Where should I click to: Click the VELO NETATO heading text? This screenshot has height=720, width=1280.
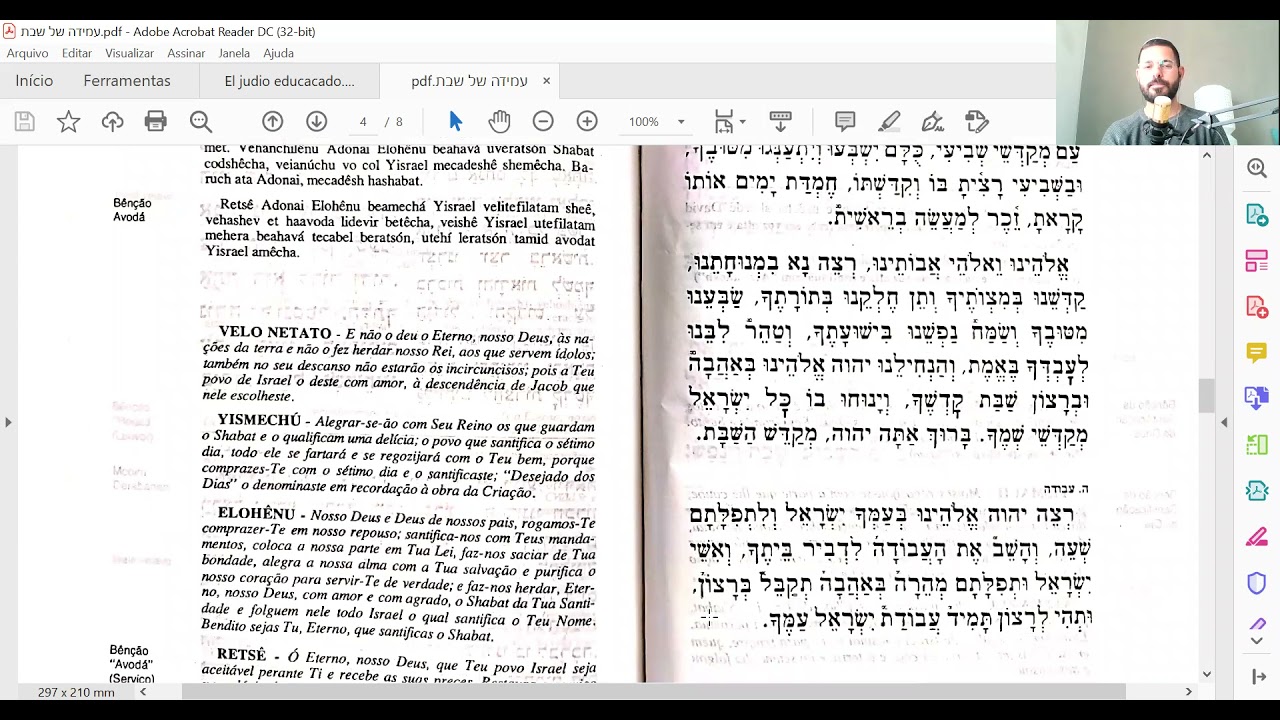pyautogui.click(x=275, y=332)
